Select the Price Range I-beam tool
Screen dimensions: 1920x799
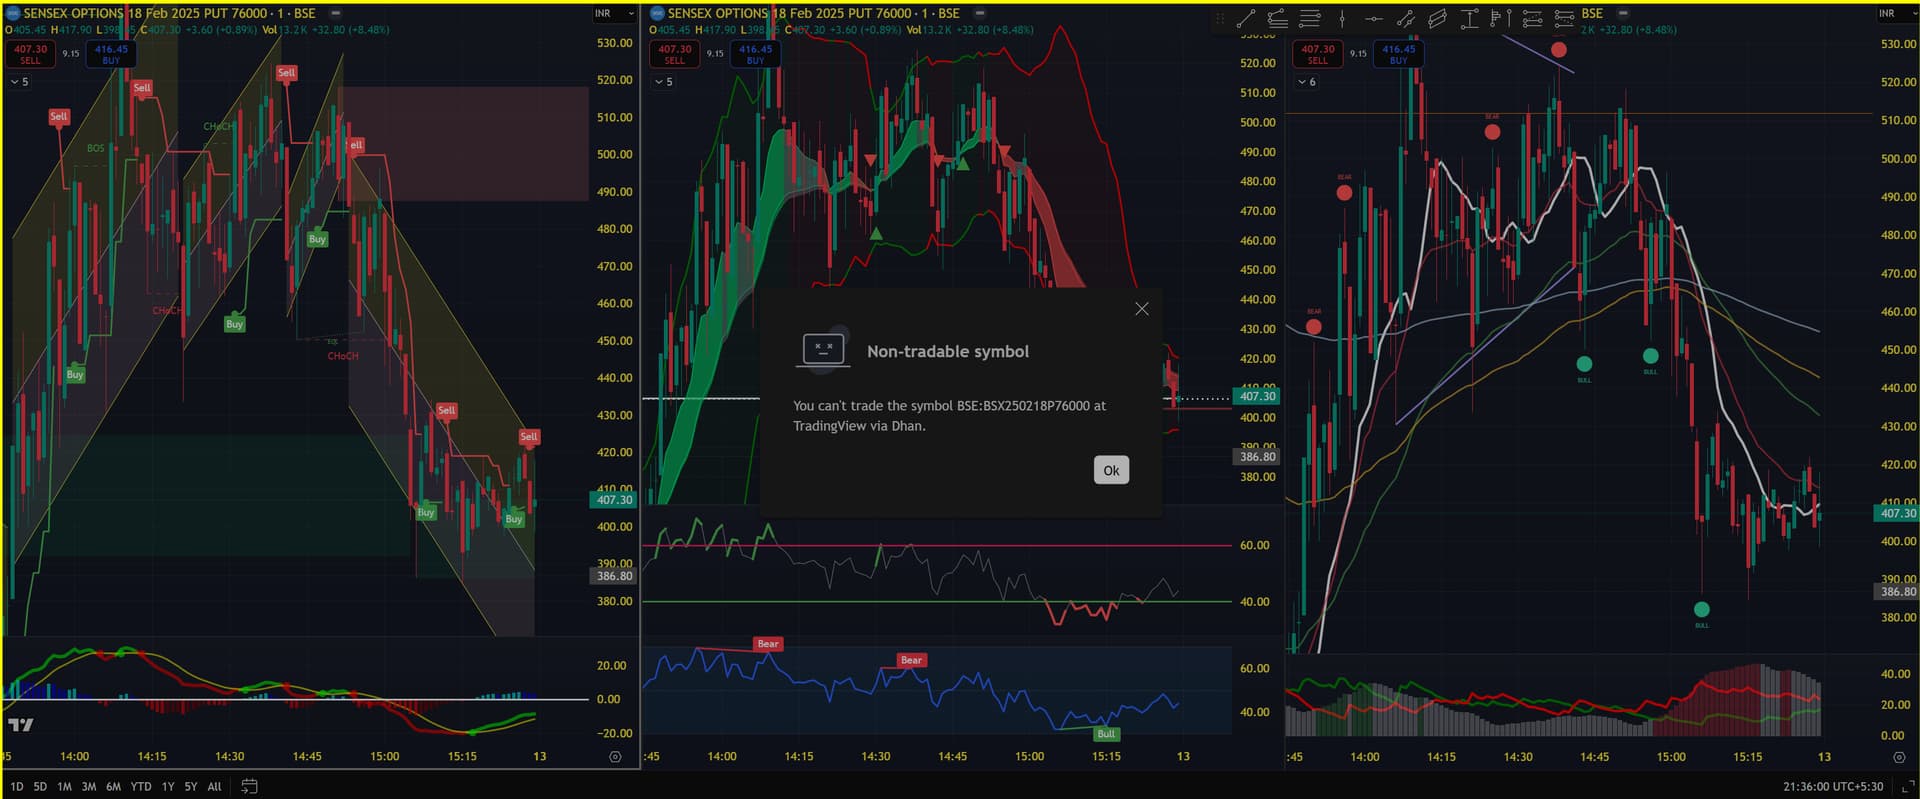[x=1469, y=17]
